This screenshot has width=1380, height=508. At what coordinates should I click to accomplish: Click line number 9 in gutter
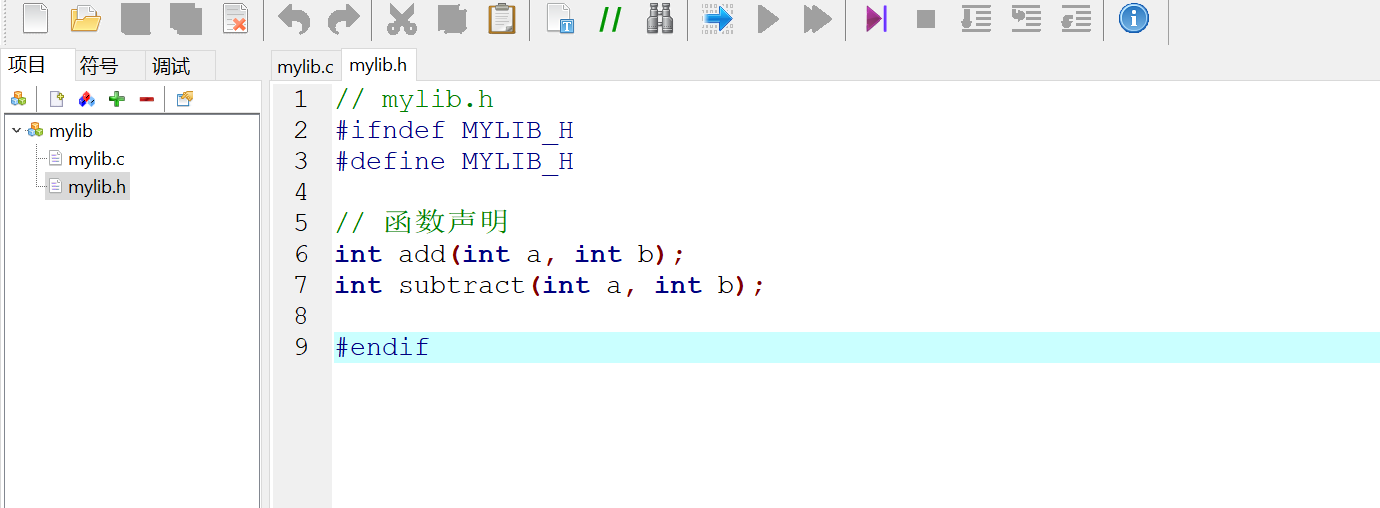click(300, 348)
